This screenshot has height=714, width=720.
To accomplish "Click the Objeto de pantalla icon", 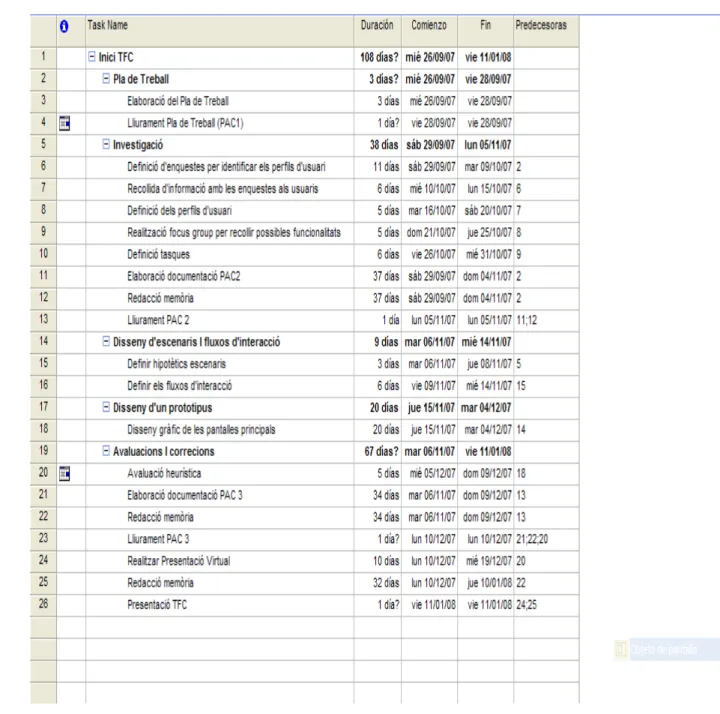I will (x=621, y=649).
